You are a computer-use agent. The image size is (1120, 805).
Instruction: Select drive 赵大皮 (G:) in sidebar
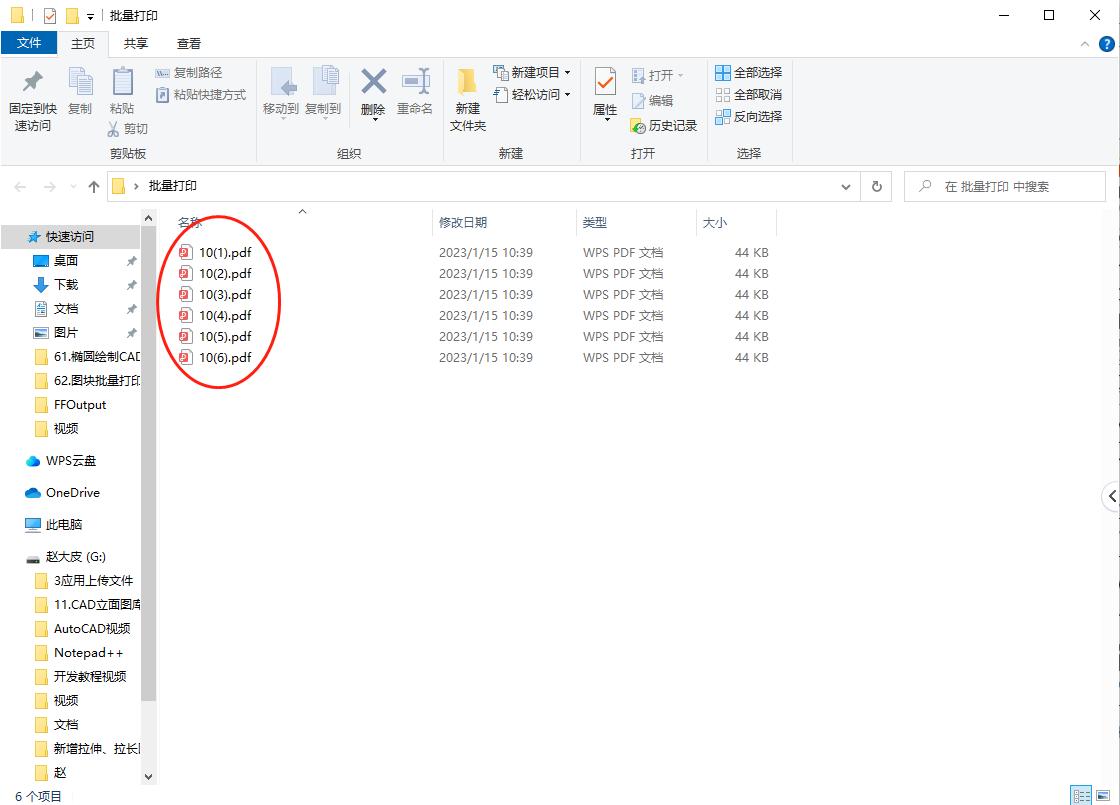pyautogui.click(x=75, y=556)
